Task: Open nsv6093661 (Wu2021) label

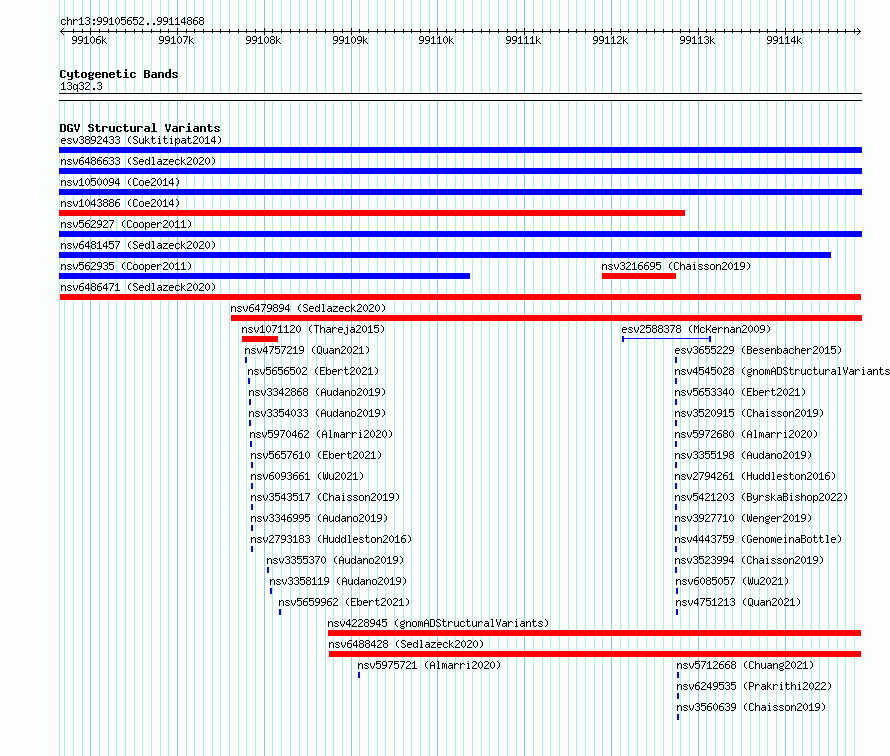Action: (x=307, y=476)
